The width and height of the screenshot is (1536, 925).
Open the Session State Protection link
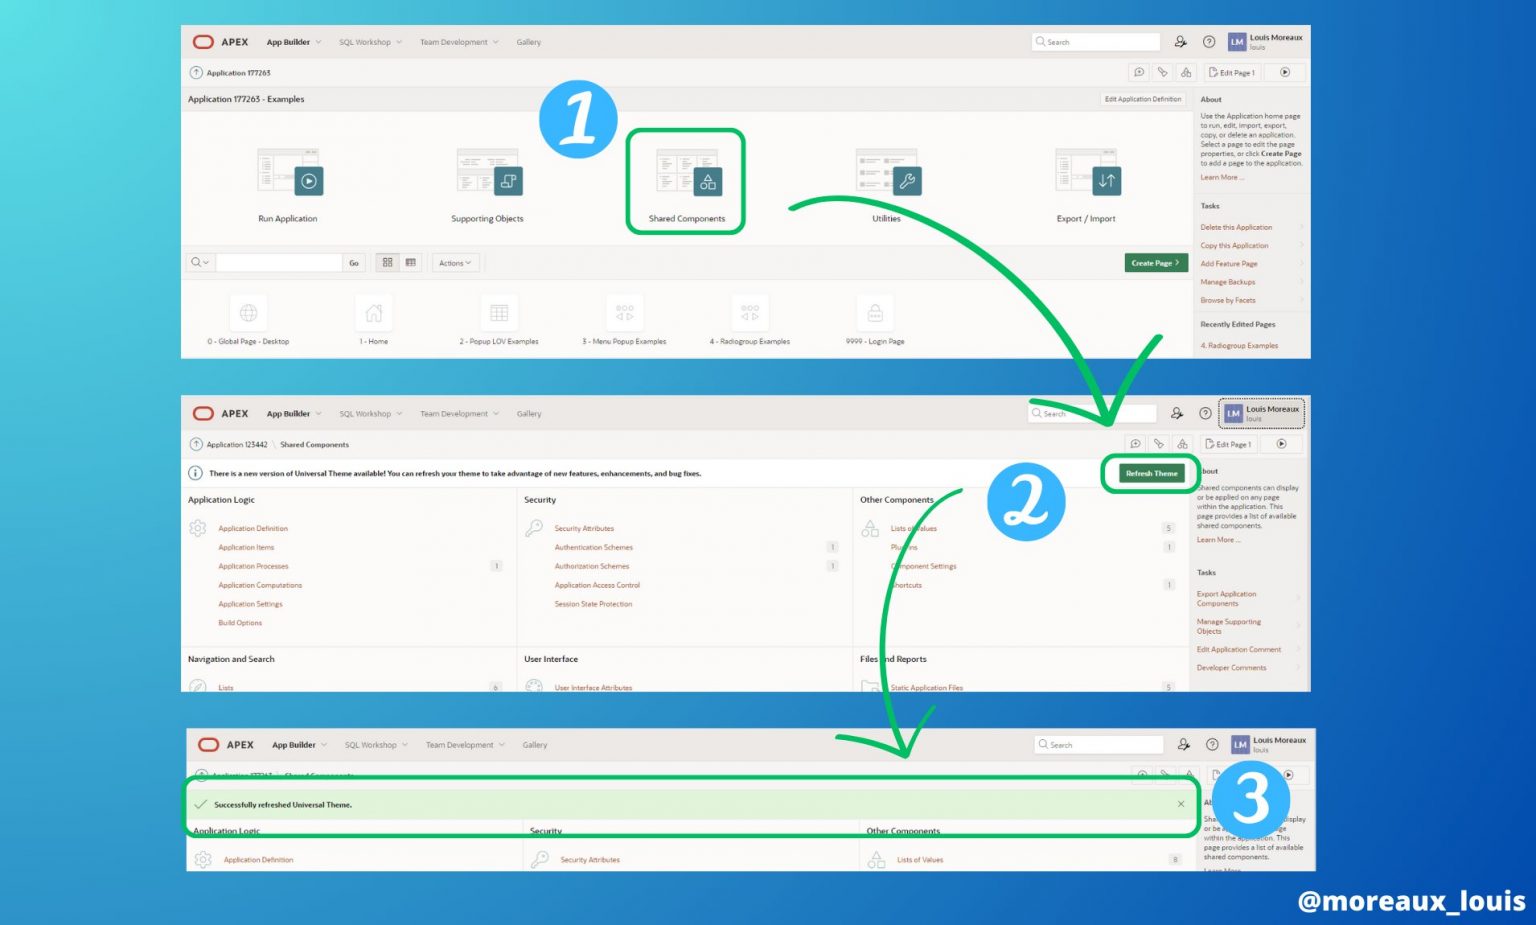coord(593,605)
